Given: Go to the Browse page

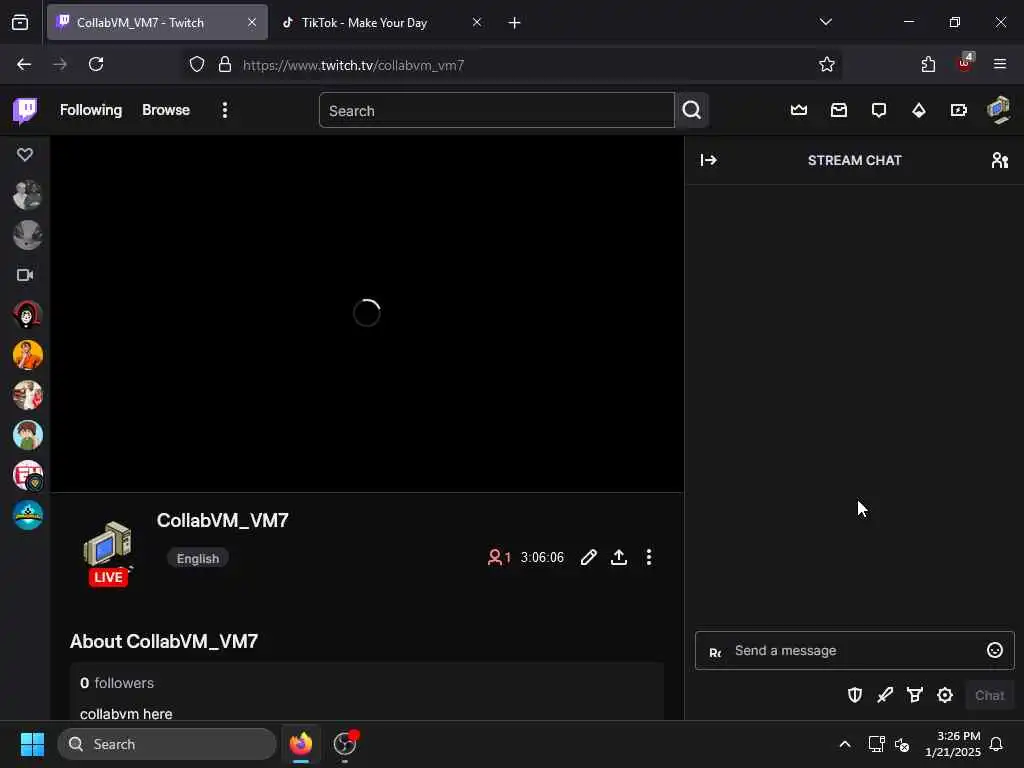Looking at the screenshot, I should click(x=166, y=110).
